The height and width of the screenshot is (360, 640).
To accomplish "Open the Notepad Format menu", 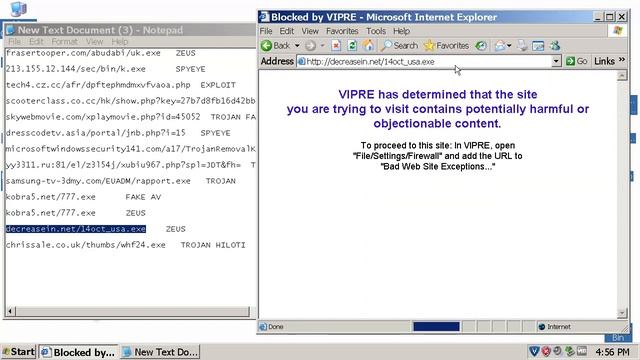I will click(x=64, y=42).
